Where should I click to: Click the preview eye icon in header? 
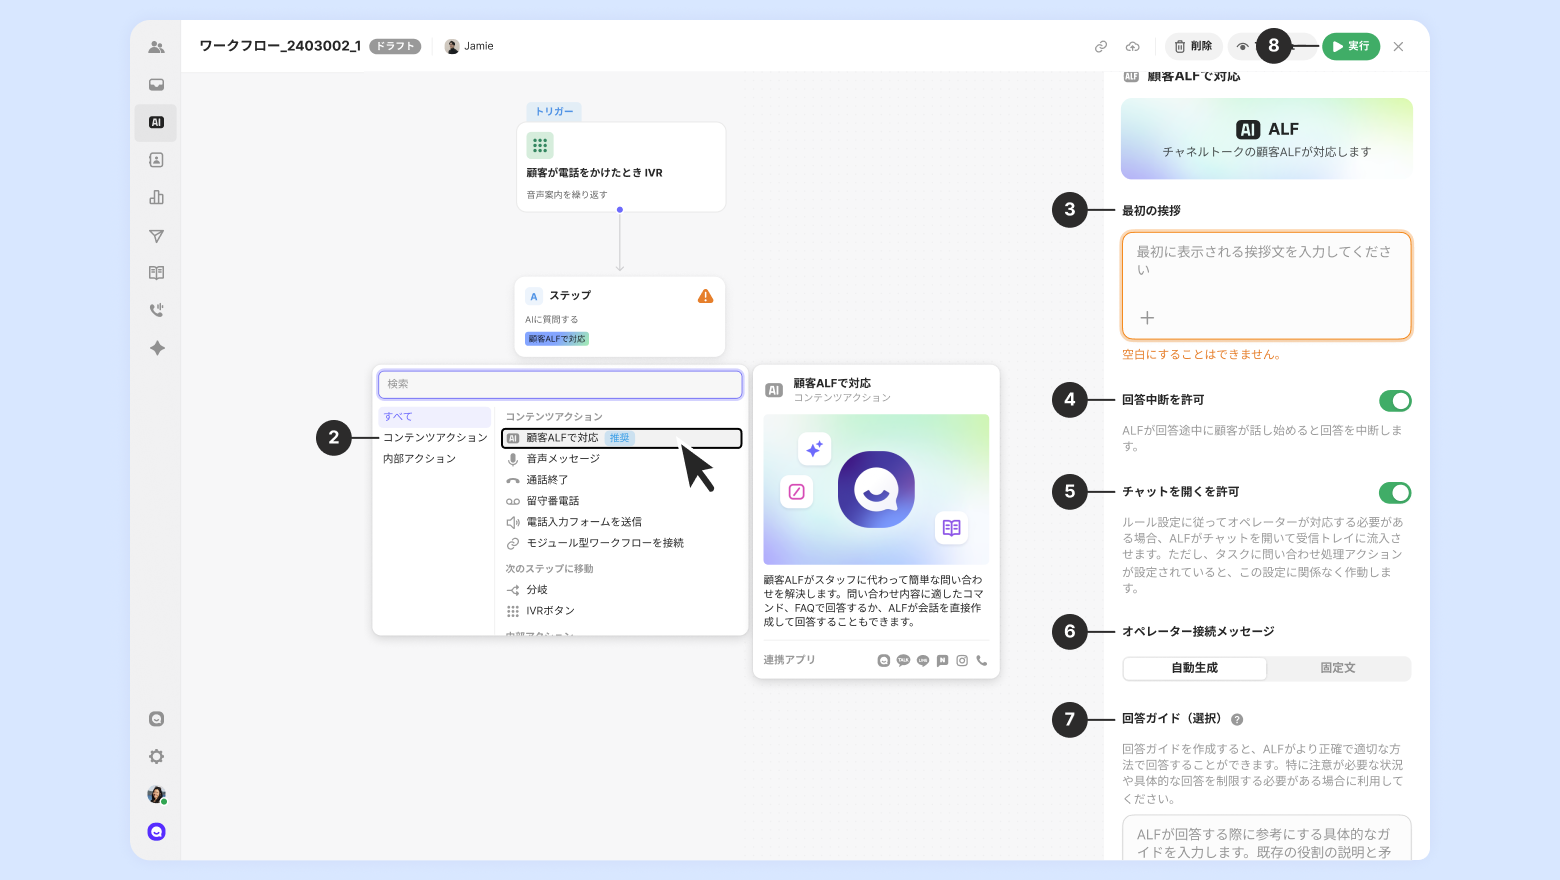[x=1243, y=47]
